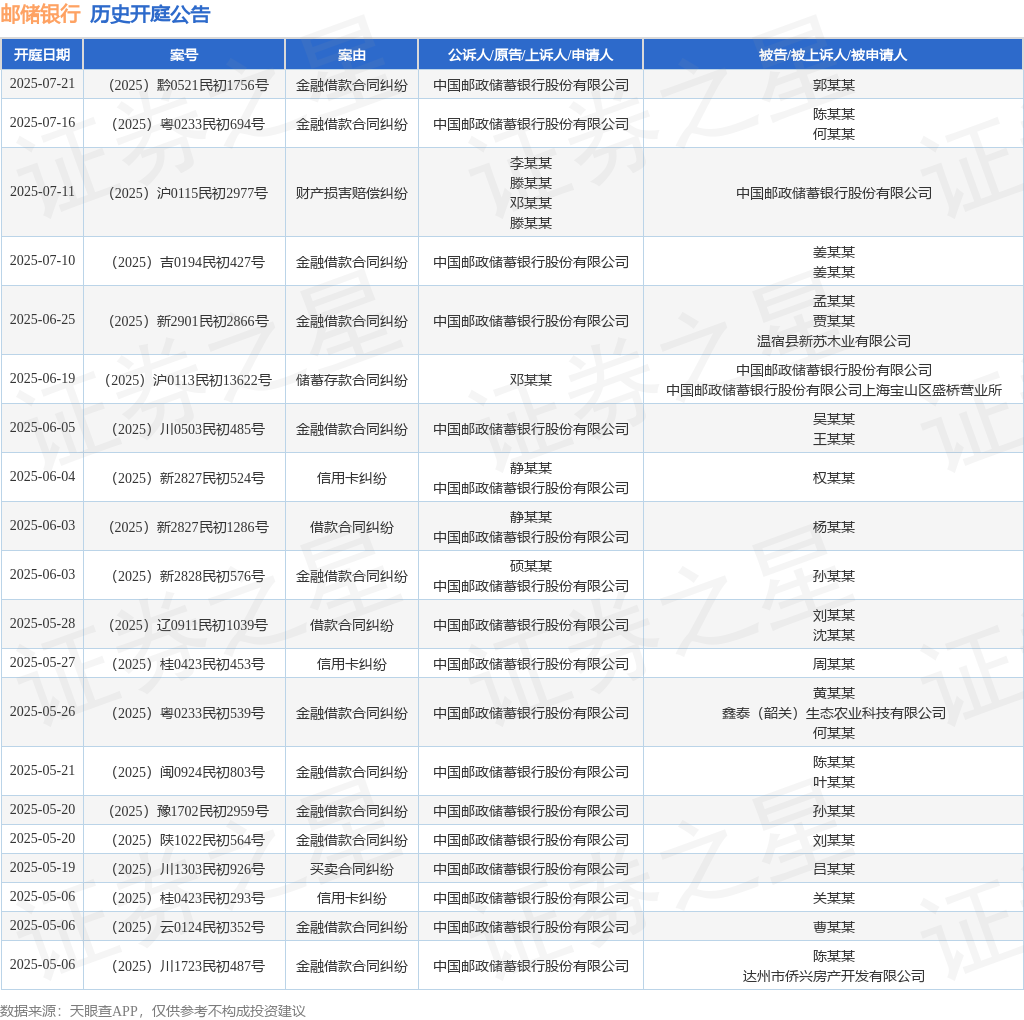The width and height of the screenshot is (1024, 1020).
Task: Select case number (2025)闽0924民初803号
Action: 188,772
